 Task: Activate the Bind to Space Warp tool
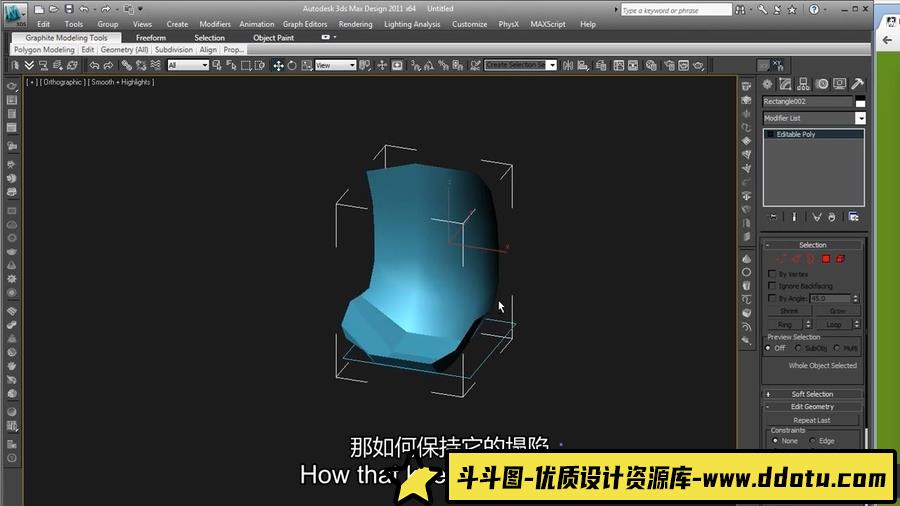click(156, 65)
